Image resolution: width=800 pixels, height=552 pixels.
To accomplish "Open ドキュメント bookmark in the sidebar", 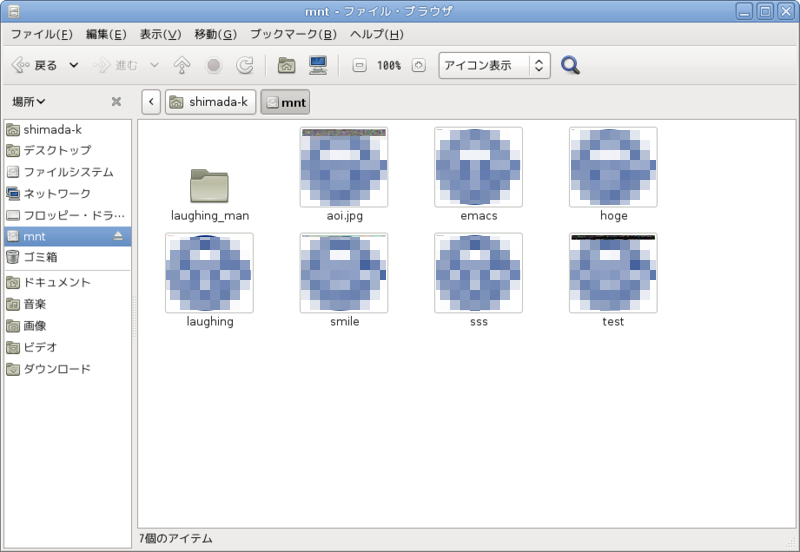I will [x=67, y=282].
